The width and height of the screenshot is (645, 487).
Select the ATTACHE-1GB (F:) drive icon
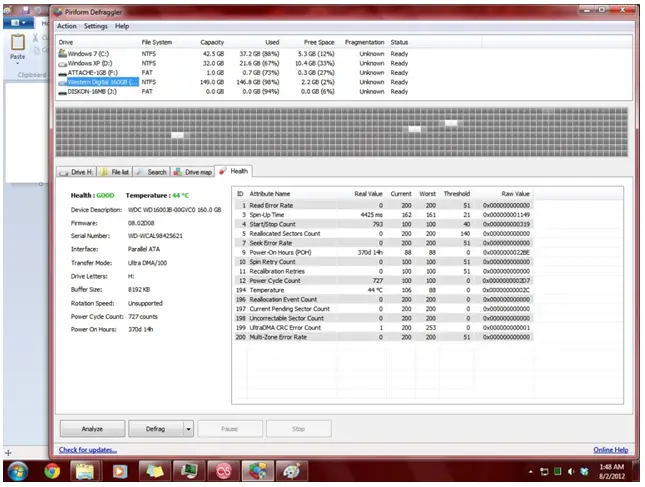coord(63,73)
